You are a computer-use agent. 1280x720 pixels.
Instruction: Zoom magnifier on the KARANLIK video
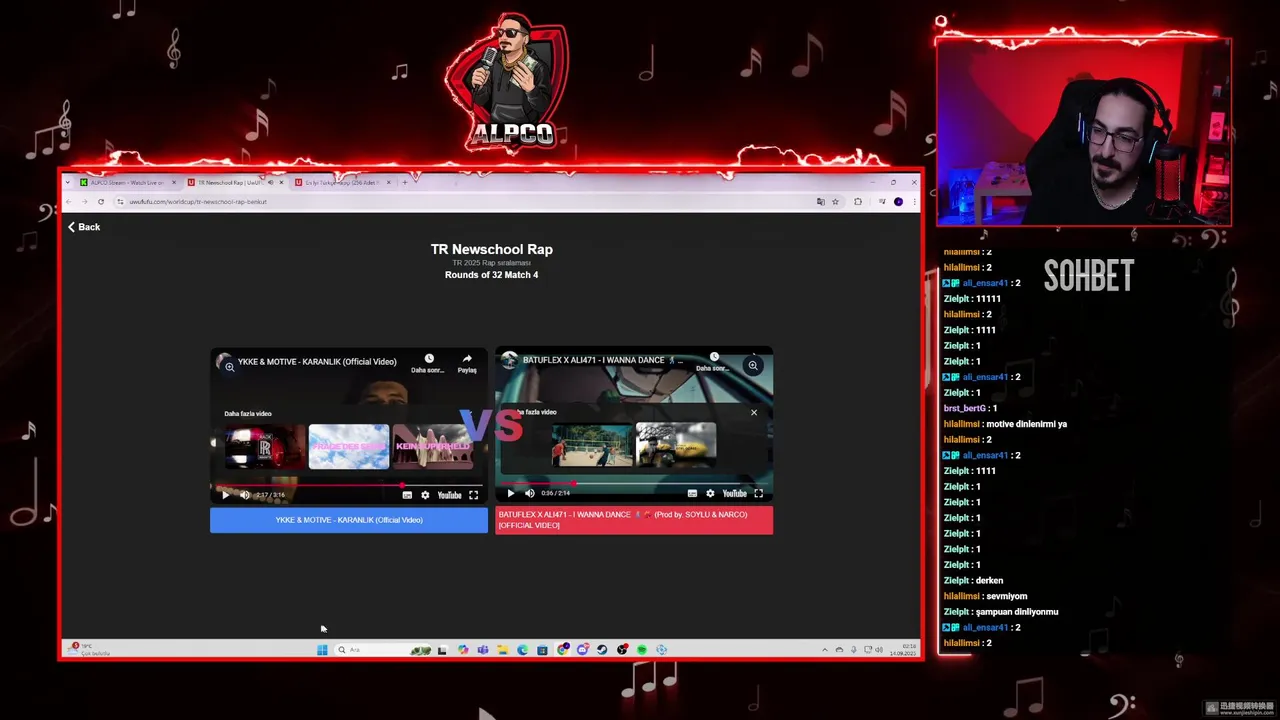pyautogui.click(x=229, y=367)
